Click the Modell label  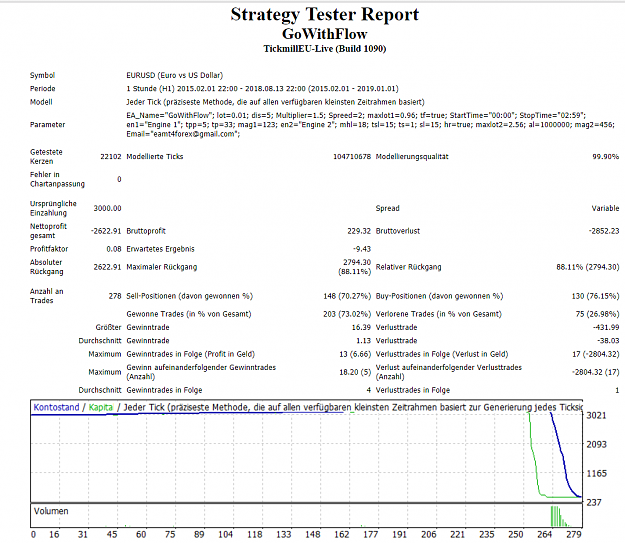pos(41,102)
